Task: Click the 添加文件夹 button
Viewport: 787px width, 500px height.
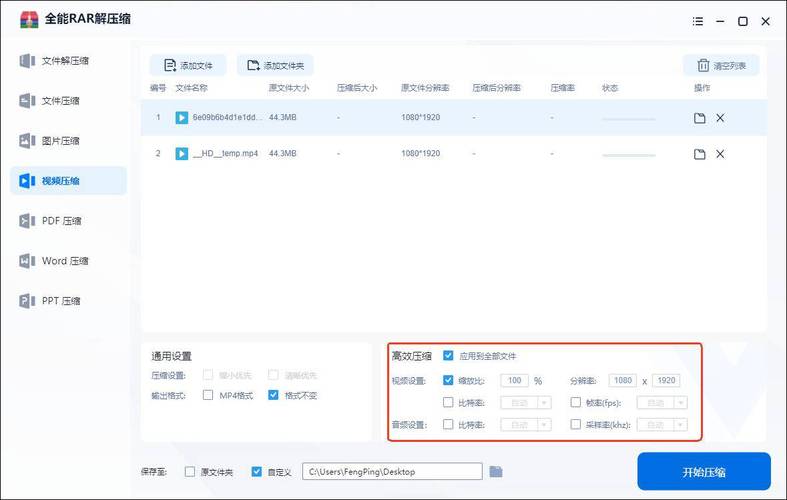Action: click(275, 65)
